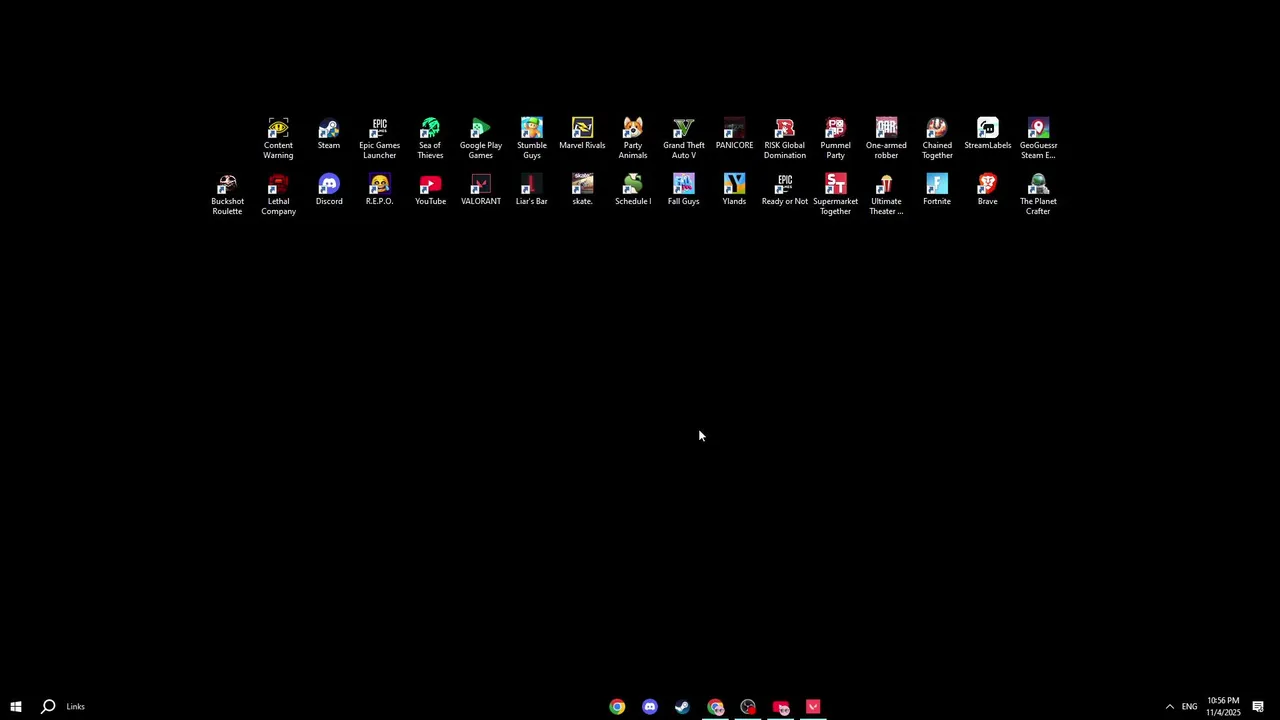Click the GeoGuessr Steam Edition icon
Screen dimensions: 1280x720
click(x=1038, y=138)
